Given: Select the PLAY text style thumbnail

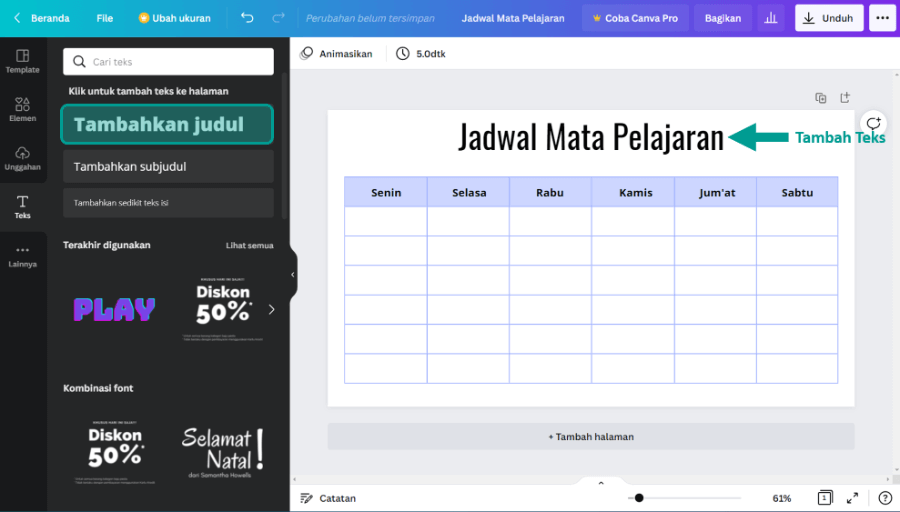Looking at the screenshot, I should (114, 310).
